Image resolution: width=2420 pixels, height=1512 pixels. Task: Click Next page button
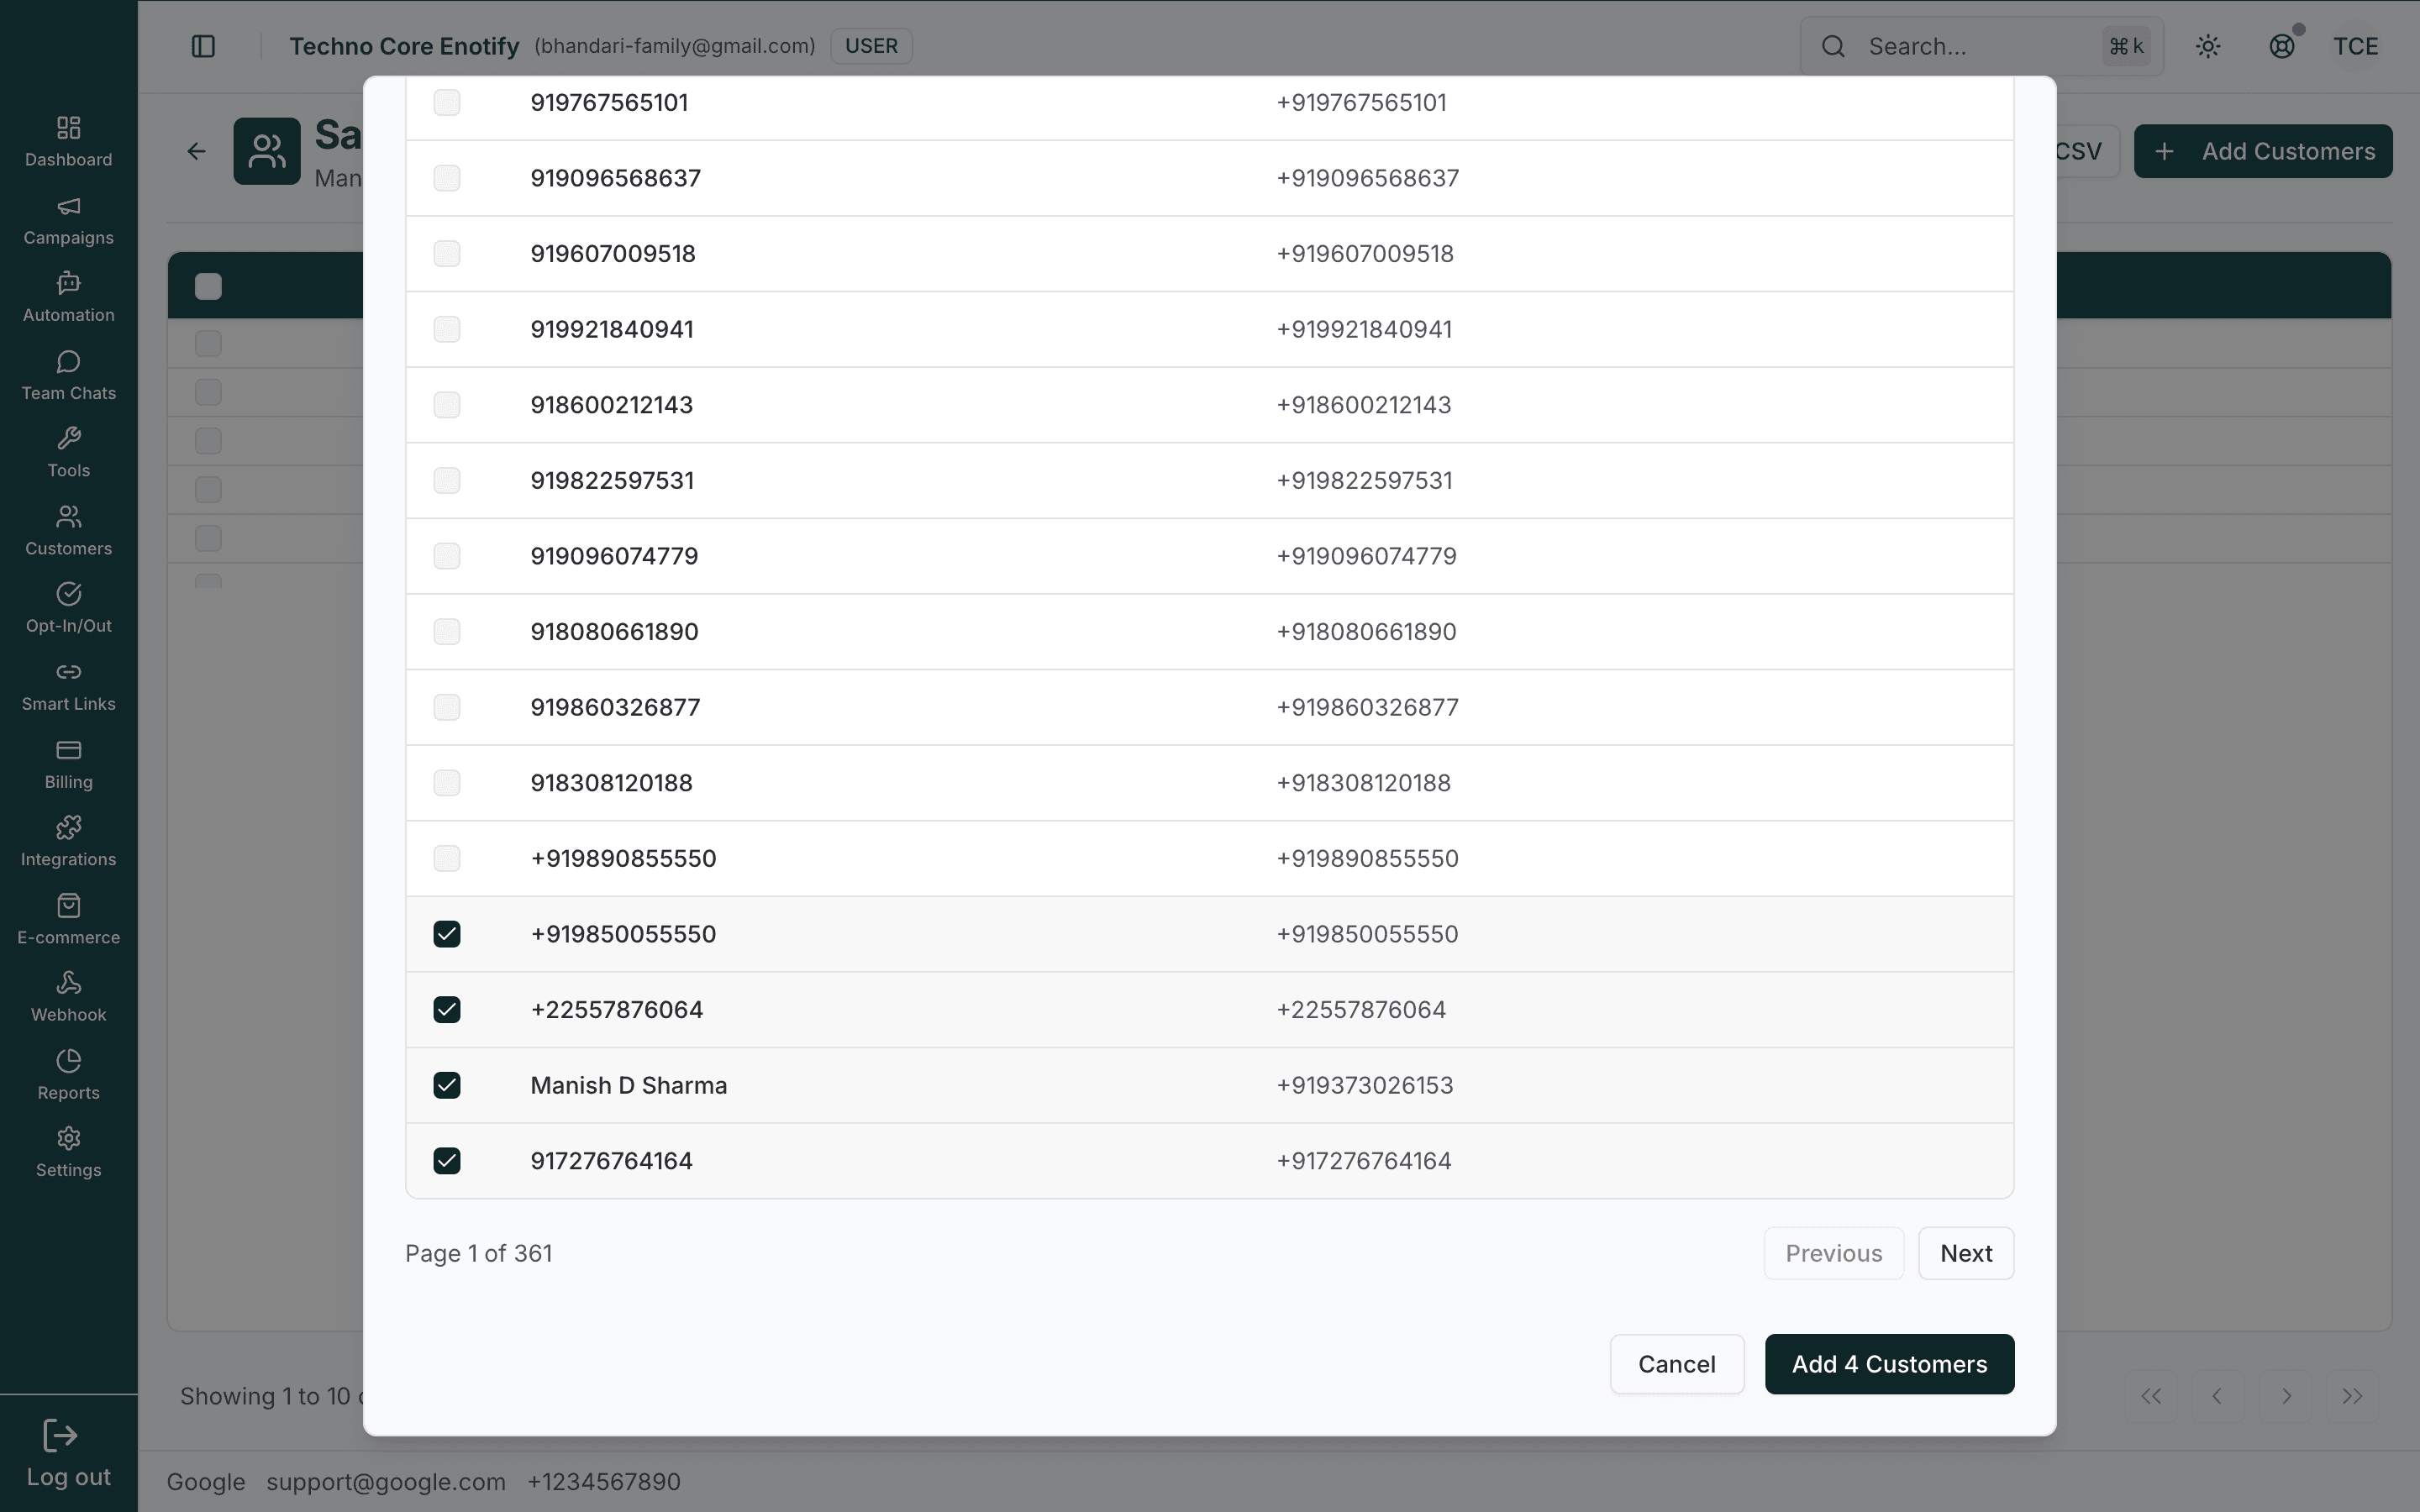point(1966,1253)
